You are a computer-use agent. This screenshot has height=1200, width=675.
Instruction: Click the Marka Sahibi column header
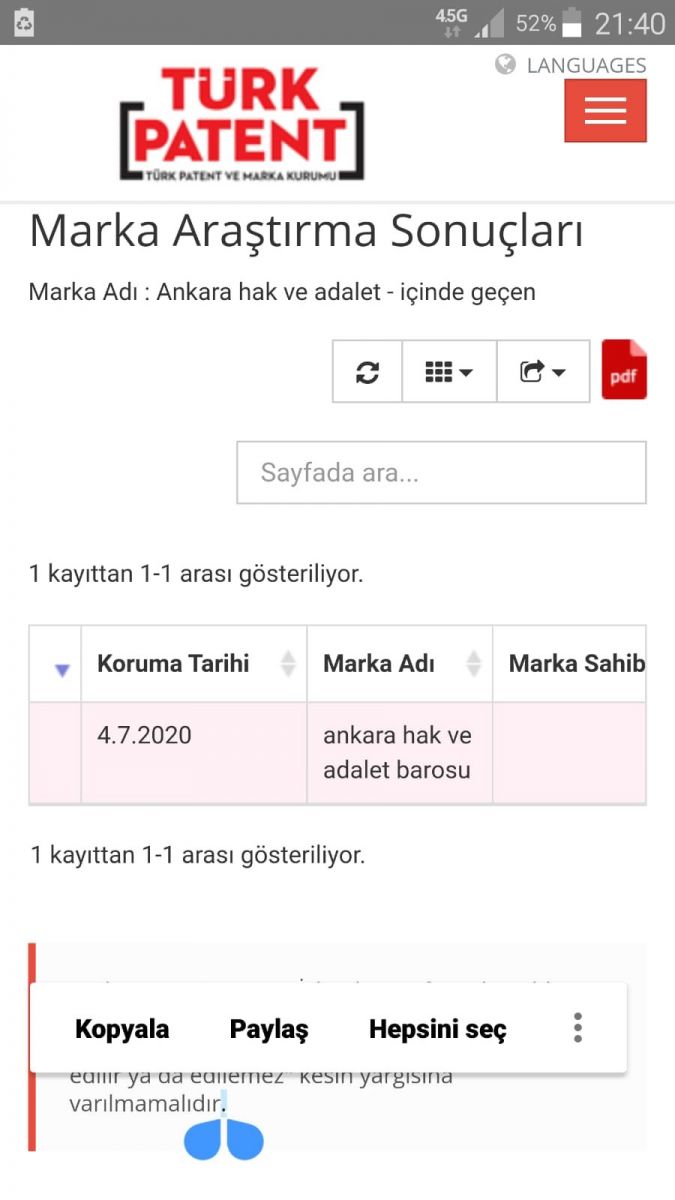click(x=576, y=664)
